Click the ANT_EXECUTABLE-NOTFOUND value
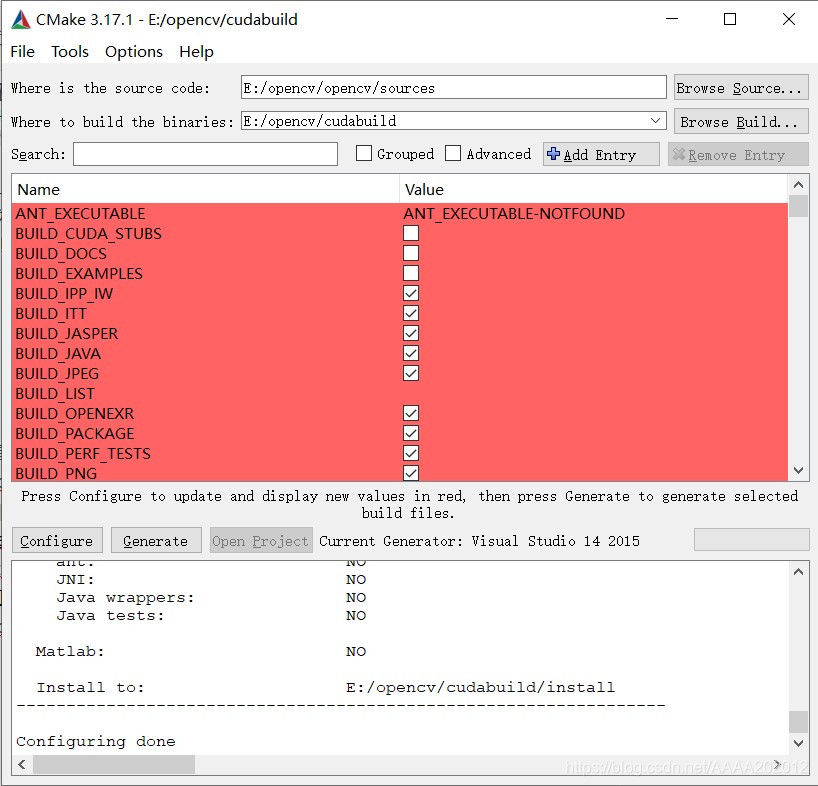The width and height of the screenshot is (818, 786). point(514,213)
